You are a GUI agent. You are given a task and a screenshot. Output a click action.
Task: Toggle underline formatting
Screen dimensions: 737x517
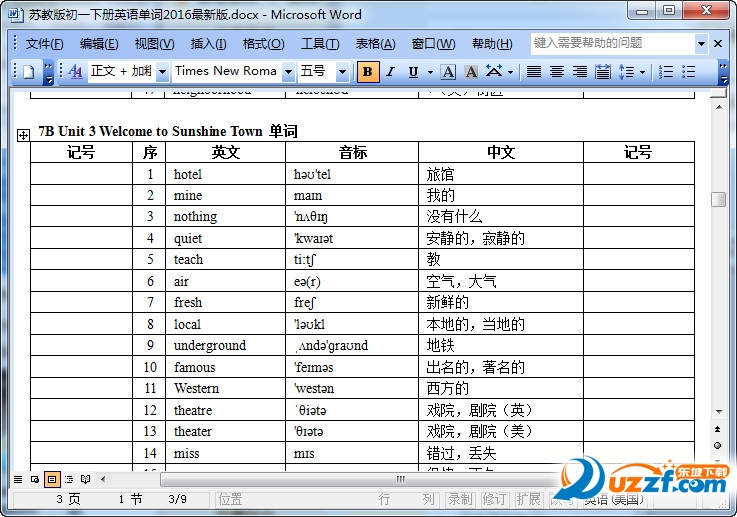point(413,72)
